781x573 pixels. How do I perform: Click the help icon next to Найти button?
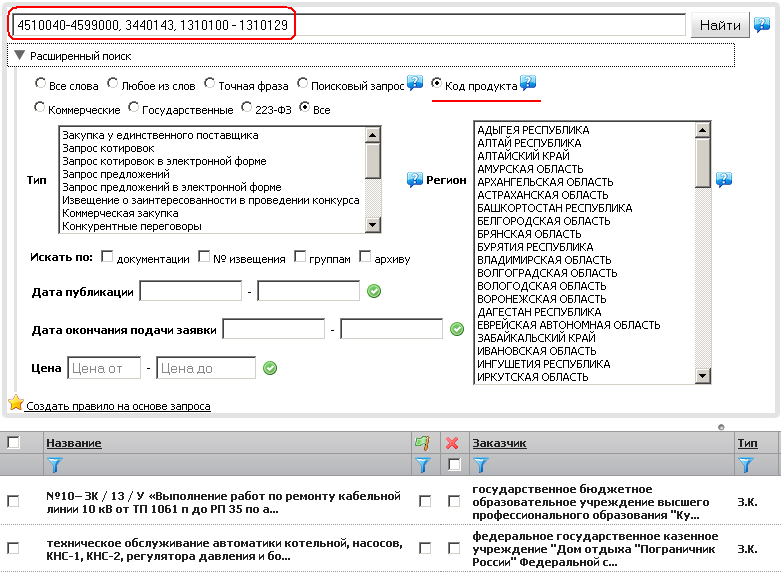(x=762, y=25)
